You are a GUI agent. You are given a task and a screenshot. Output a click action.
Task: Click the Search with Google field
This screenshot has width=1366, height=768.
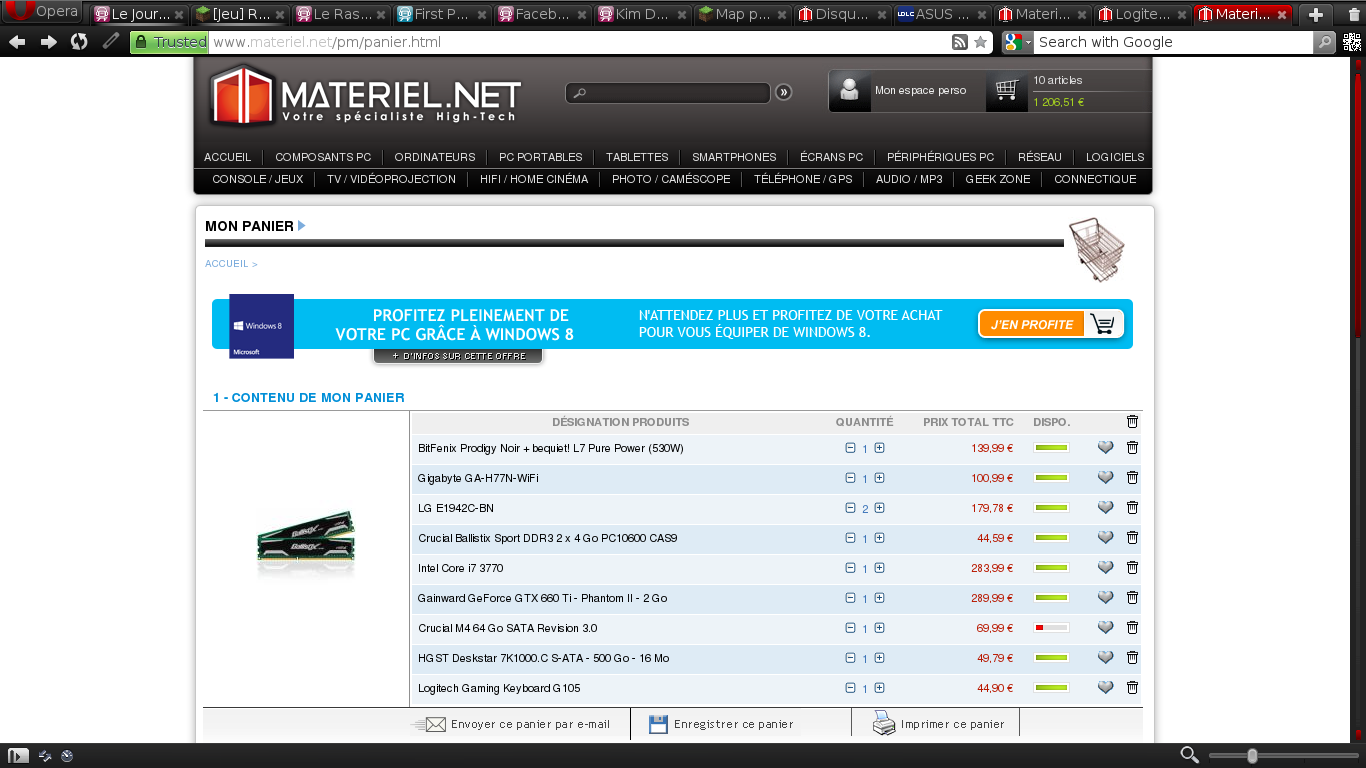point(1173,42)
